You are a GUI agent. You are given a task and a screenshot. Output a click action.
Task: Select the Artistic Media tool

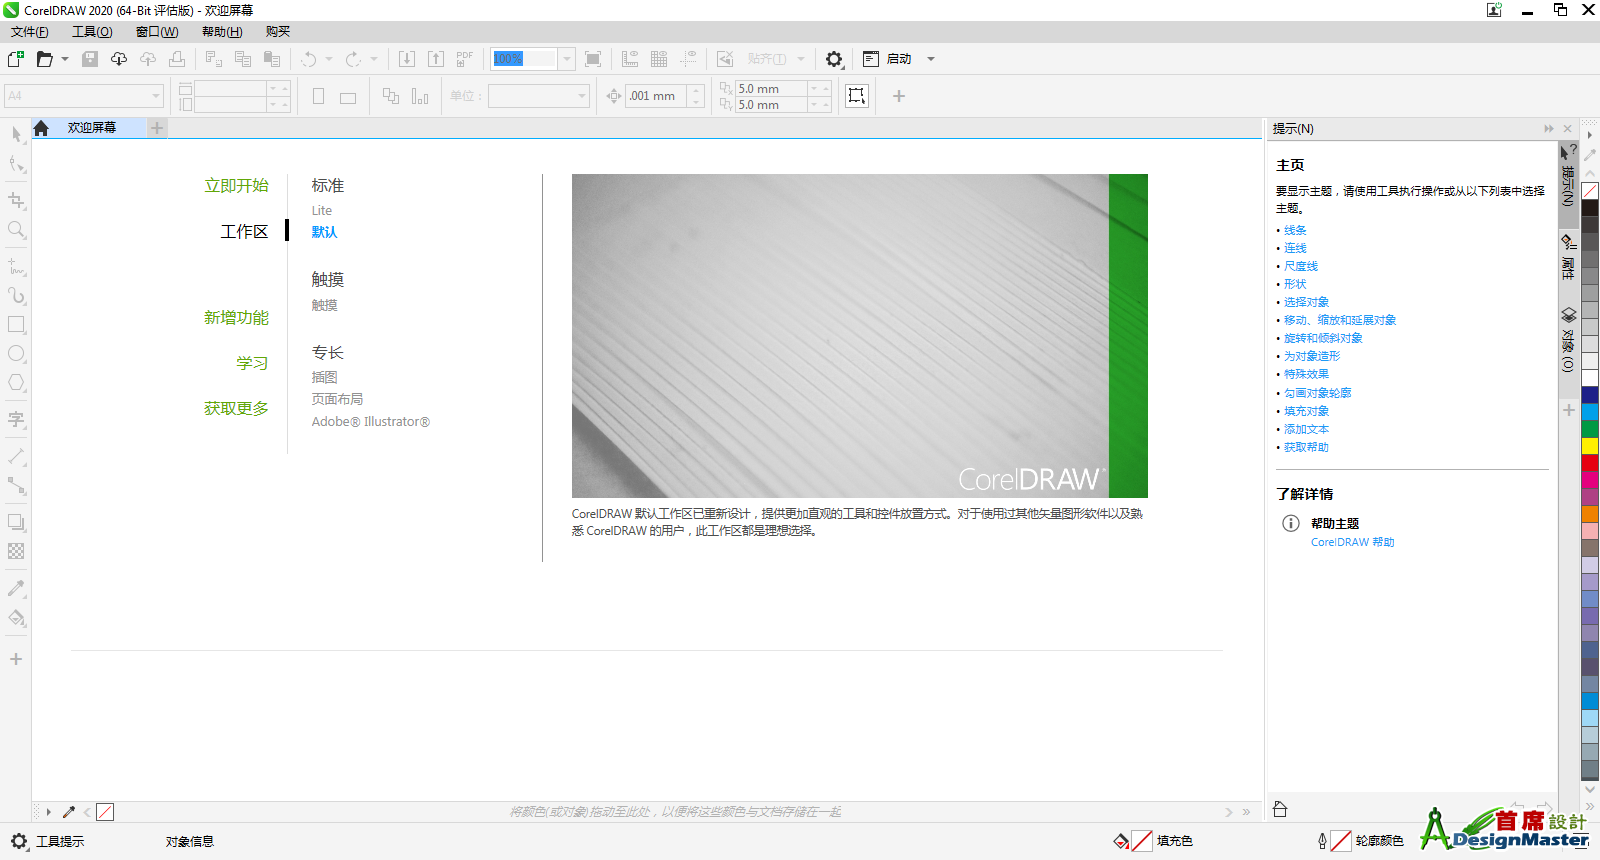(16, 296)
